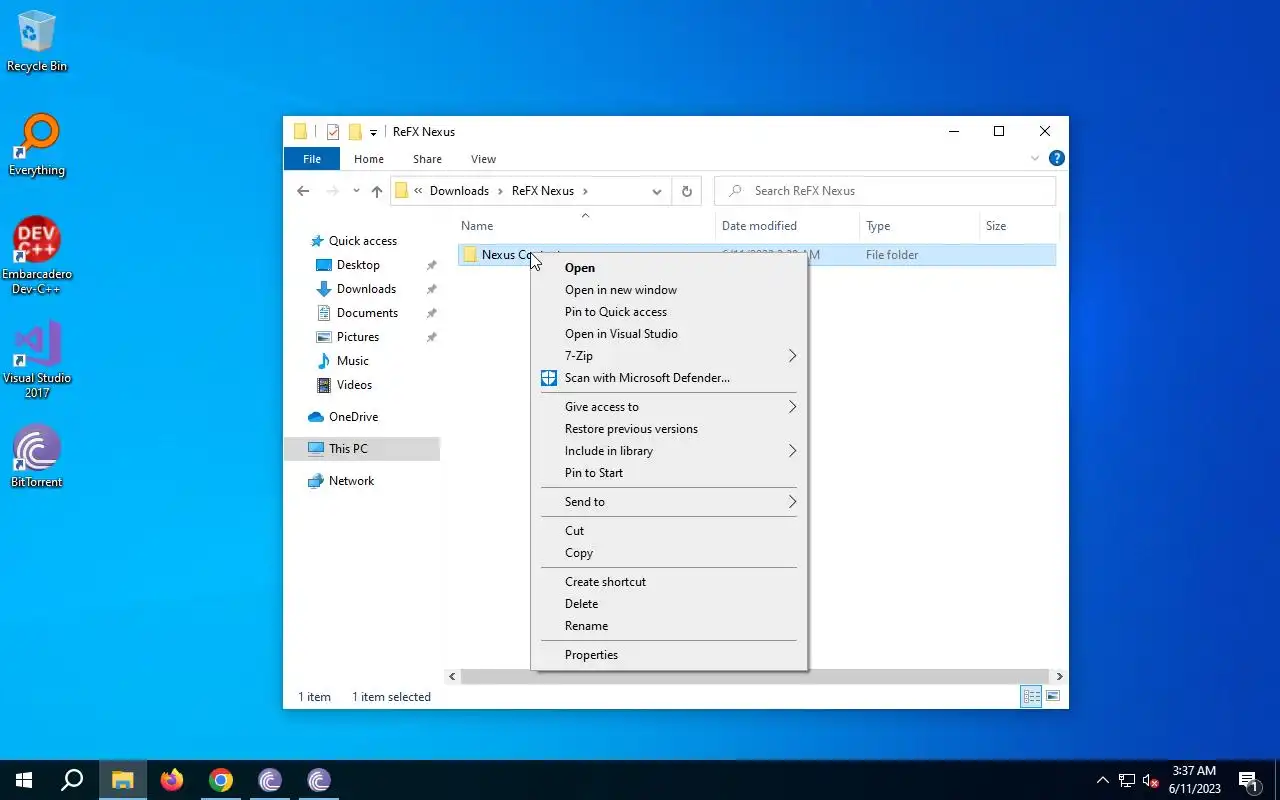Open the network status tray icon

pyautogui.click(x=1127, y=780)
